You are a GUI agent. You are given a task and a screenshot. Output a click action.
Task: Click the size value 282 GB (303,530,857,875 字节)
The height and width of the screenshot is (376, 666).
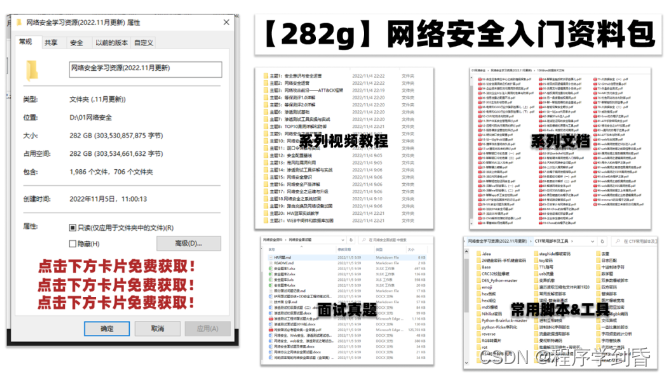click(x=116, y=136)
